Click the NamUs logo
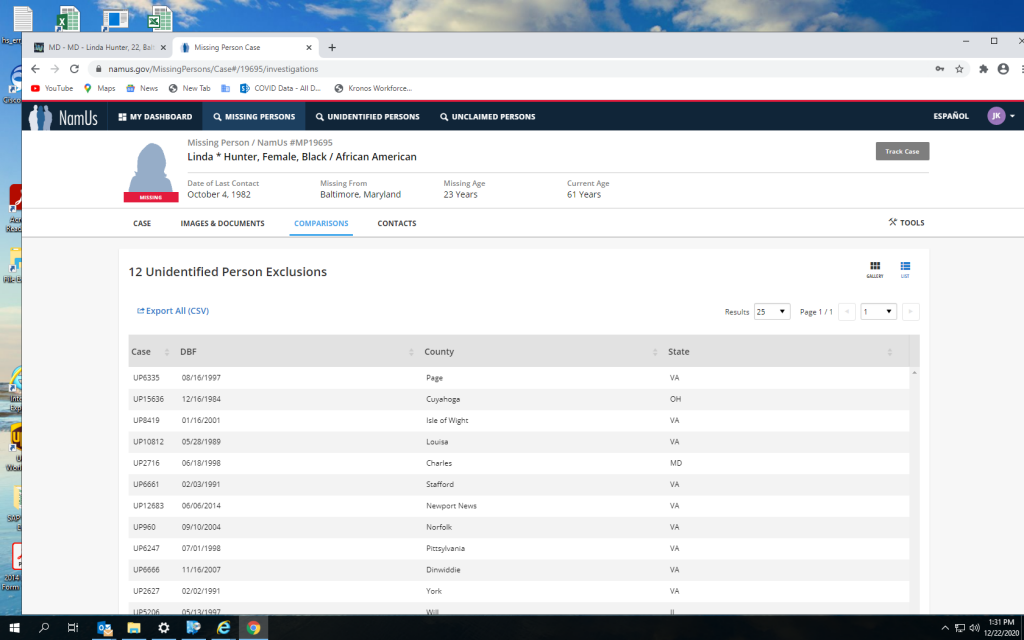The width and height of the screenshot is (1024, 640). pyautogui.click(x=64, y=117)
